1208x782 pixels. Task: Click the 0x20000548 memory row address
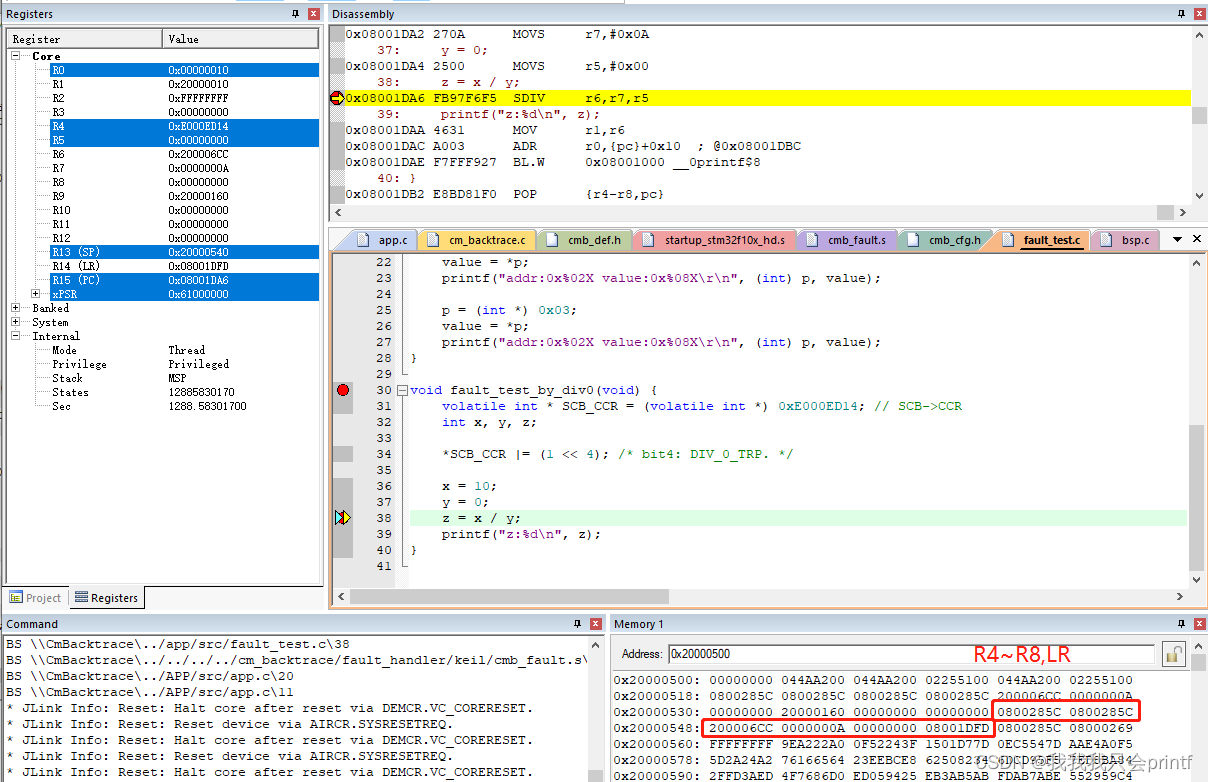[x=657, y=728]
